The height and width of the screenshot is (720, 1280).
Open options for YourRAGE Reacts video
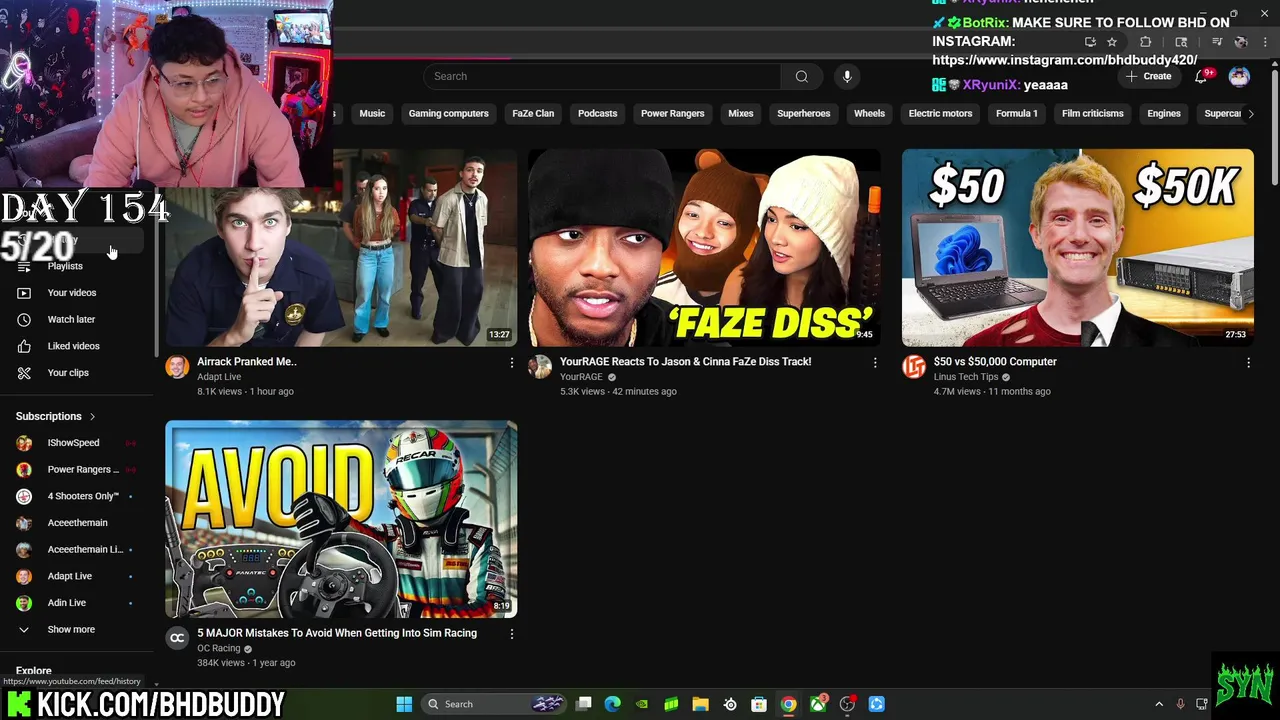875,362
